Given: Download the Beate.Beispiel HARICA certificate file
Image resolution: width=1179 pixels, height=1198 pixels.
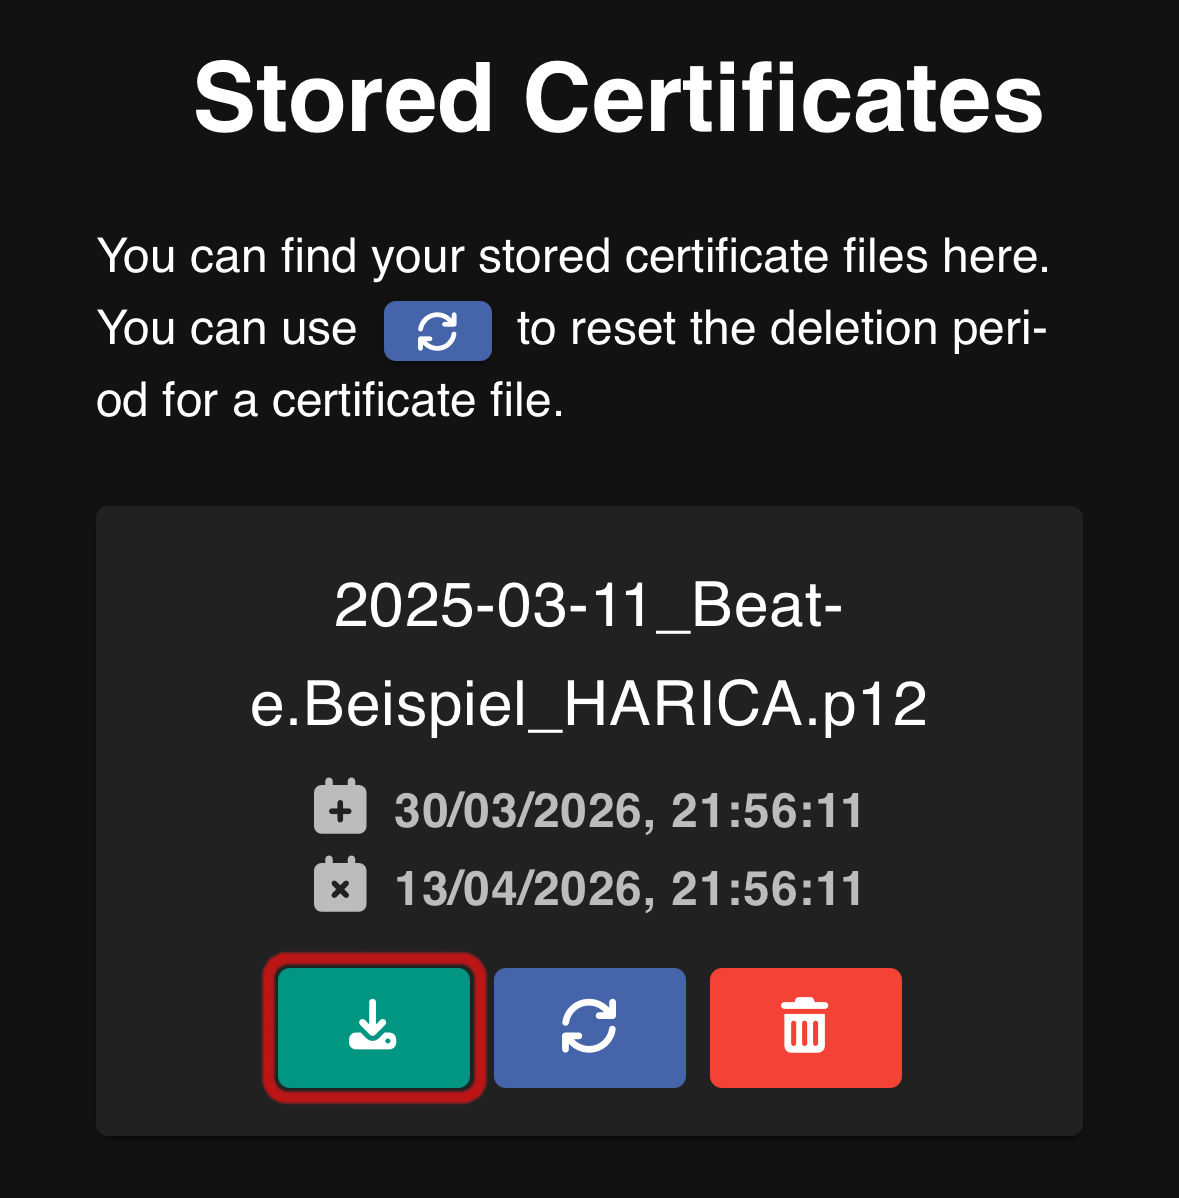Looking at the screenshot, I should pyautogui.click(x=373, y=1027).
